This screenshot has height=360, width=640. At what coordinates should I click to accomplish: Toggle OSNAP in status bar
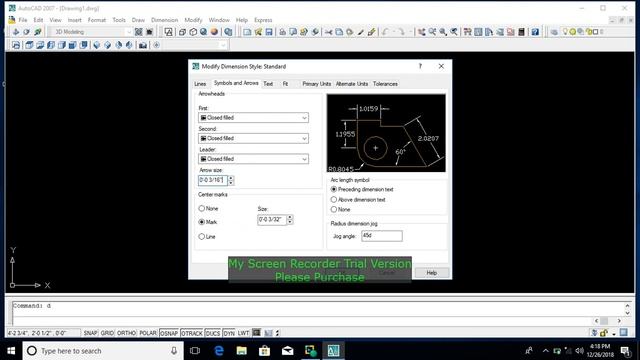pos(169,333)
